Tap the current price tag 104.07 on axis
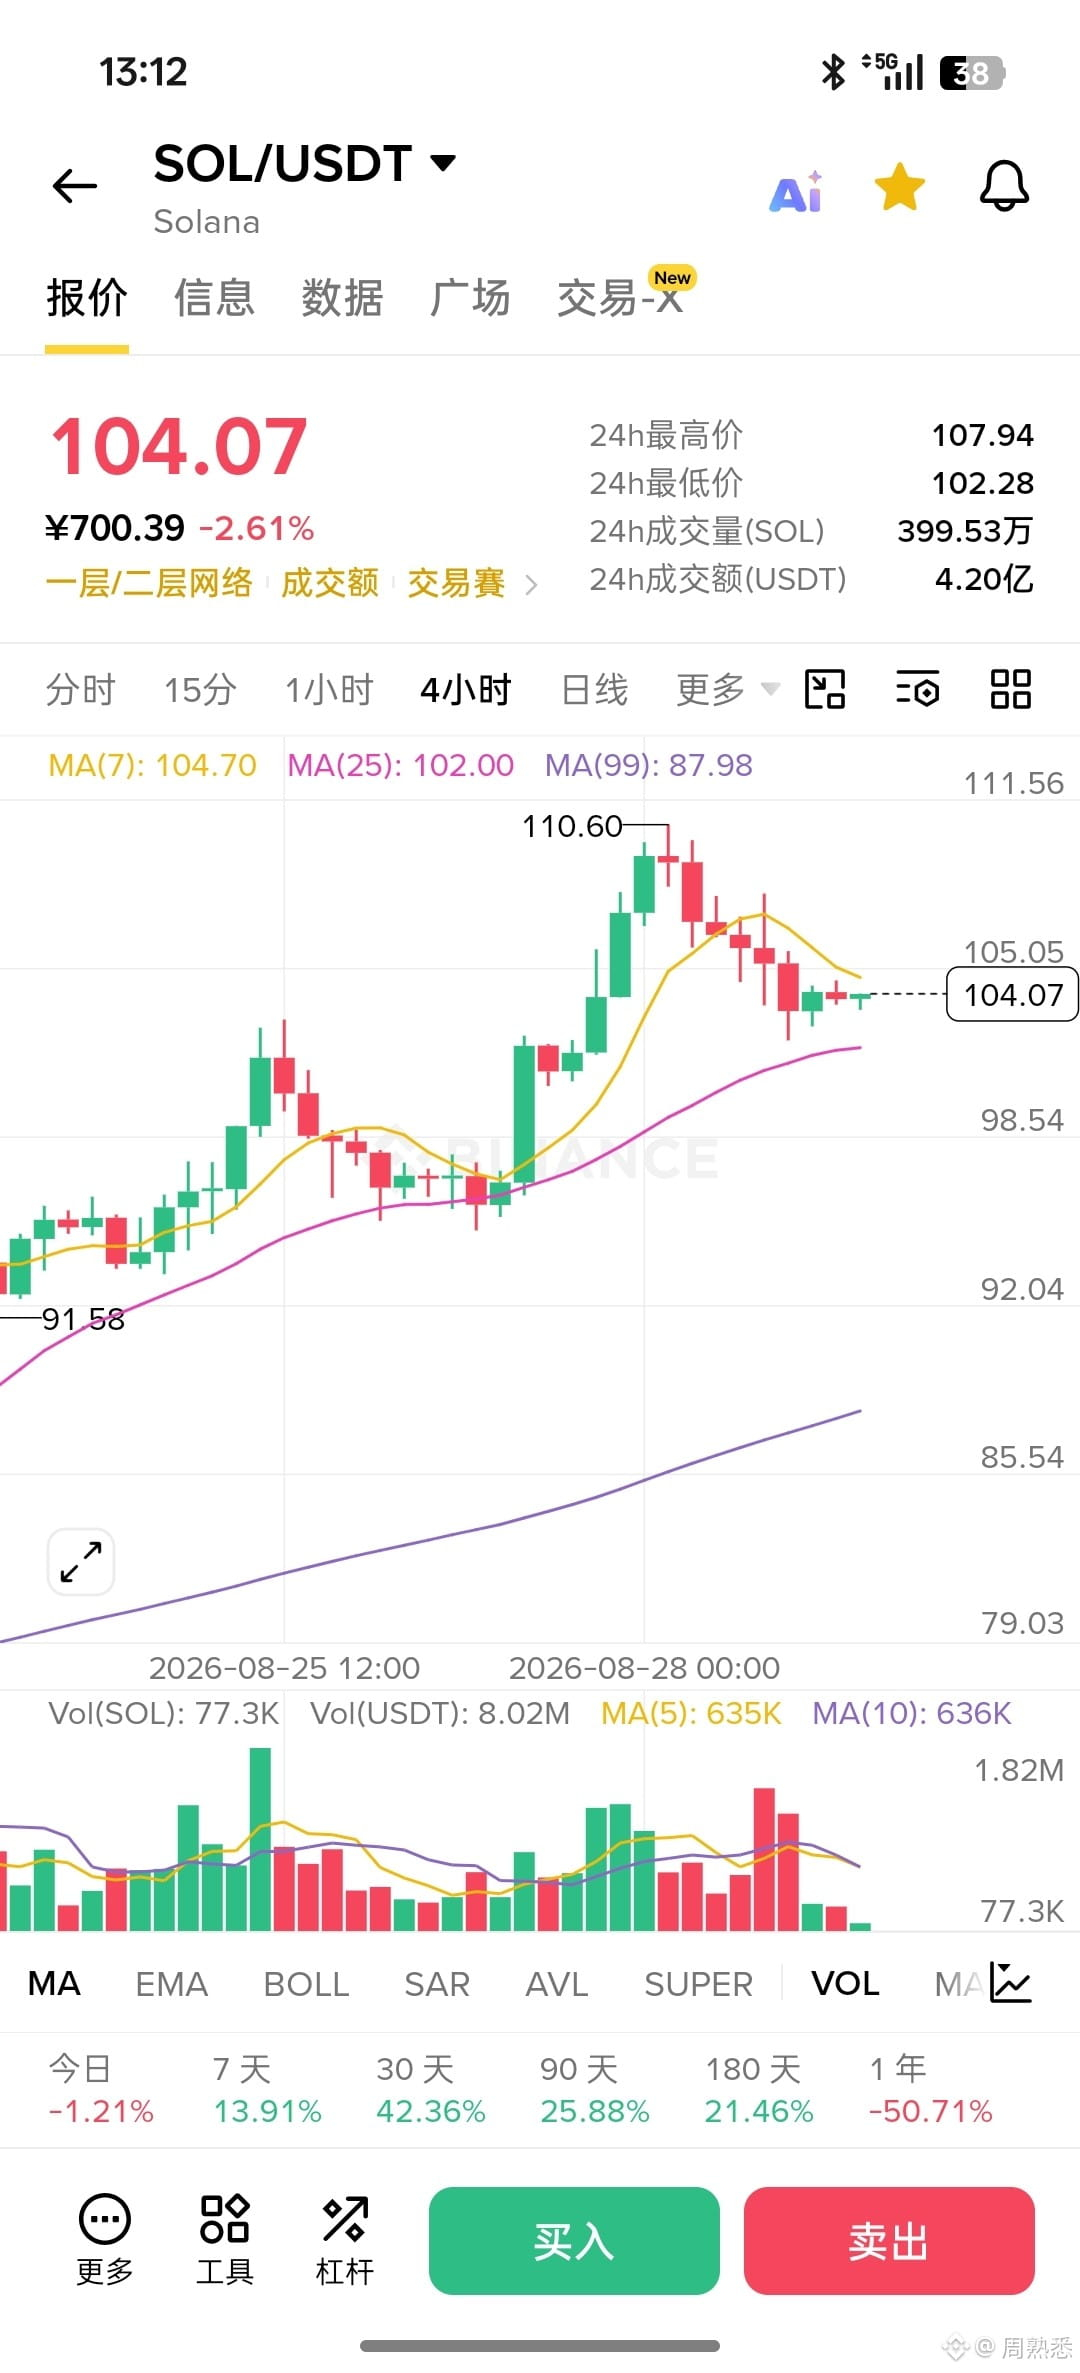The height and width of the screenshot is (2373, 1080). coord(1012,994)
